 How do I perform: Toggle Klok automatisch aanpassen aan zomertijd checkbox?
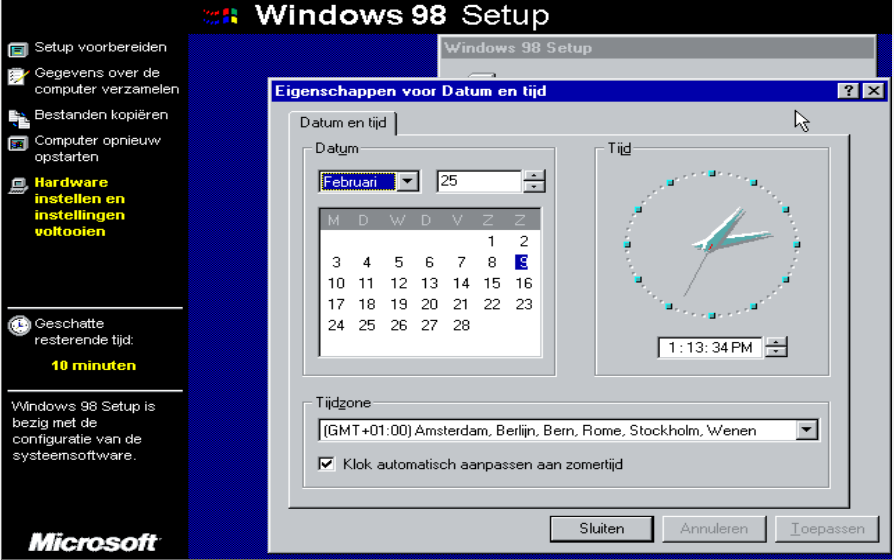coord(327,464)
